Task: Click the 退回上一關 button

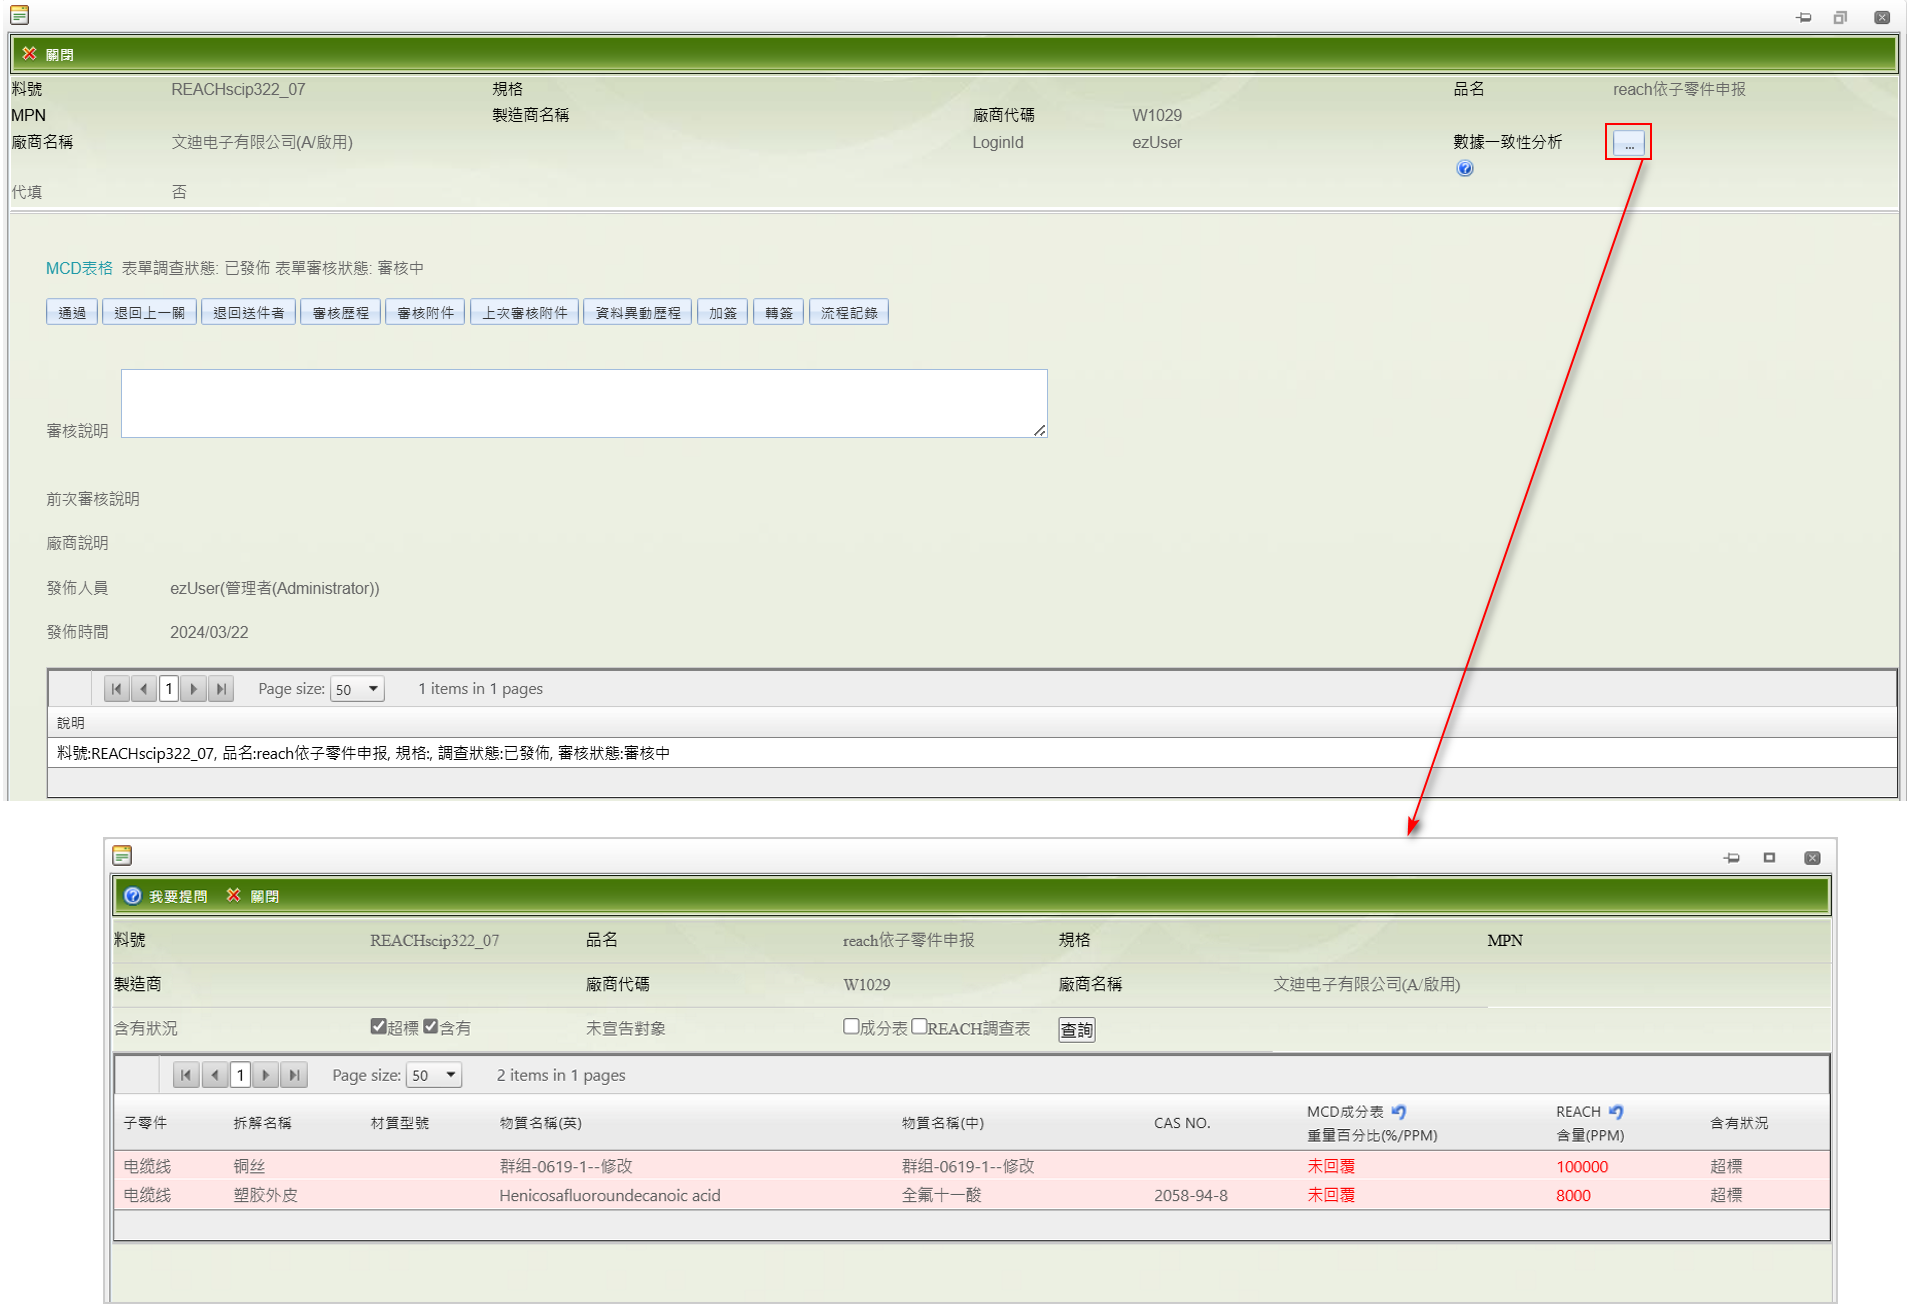Action: pos(149,313)
